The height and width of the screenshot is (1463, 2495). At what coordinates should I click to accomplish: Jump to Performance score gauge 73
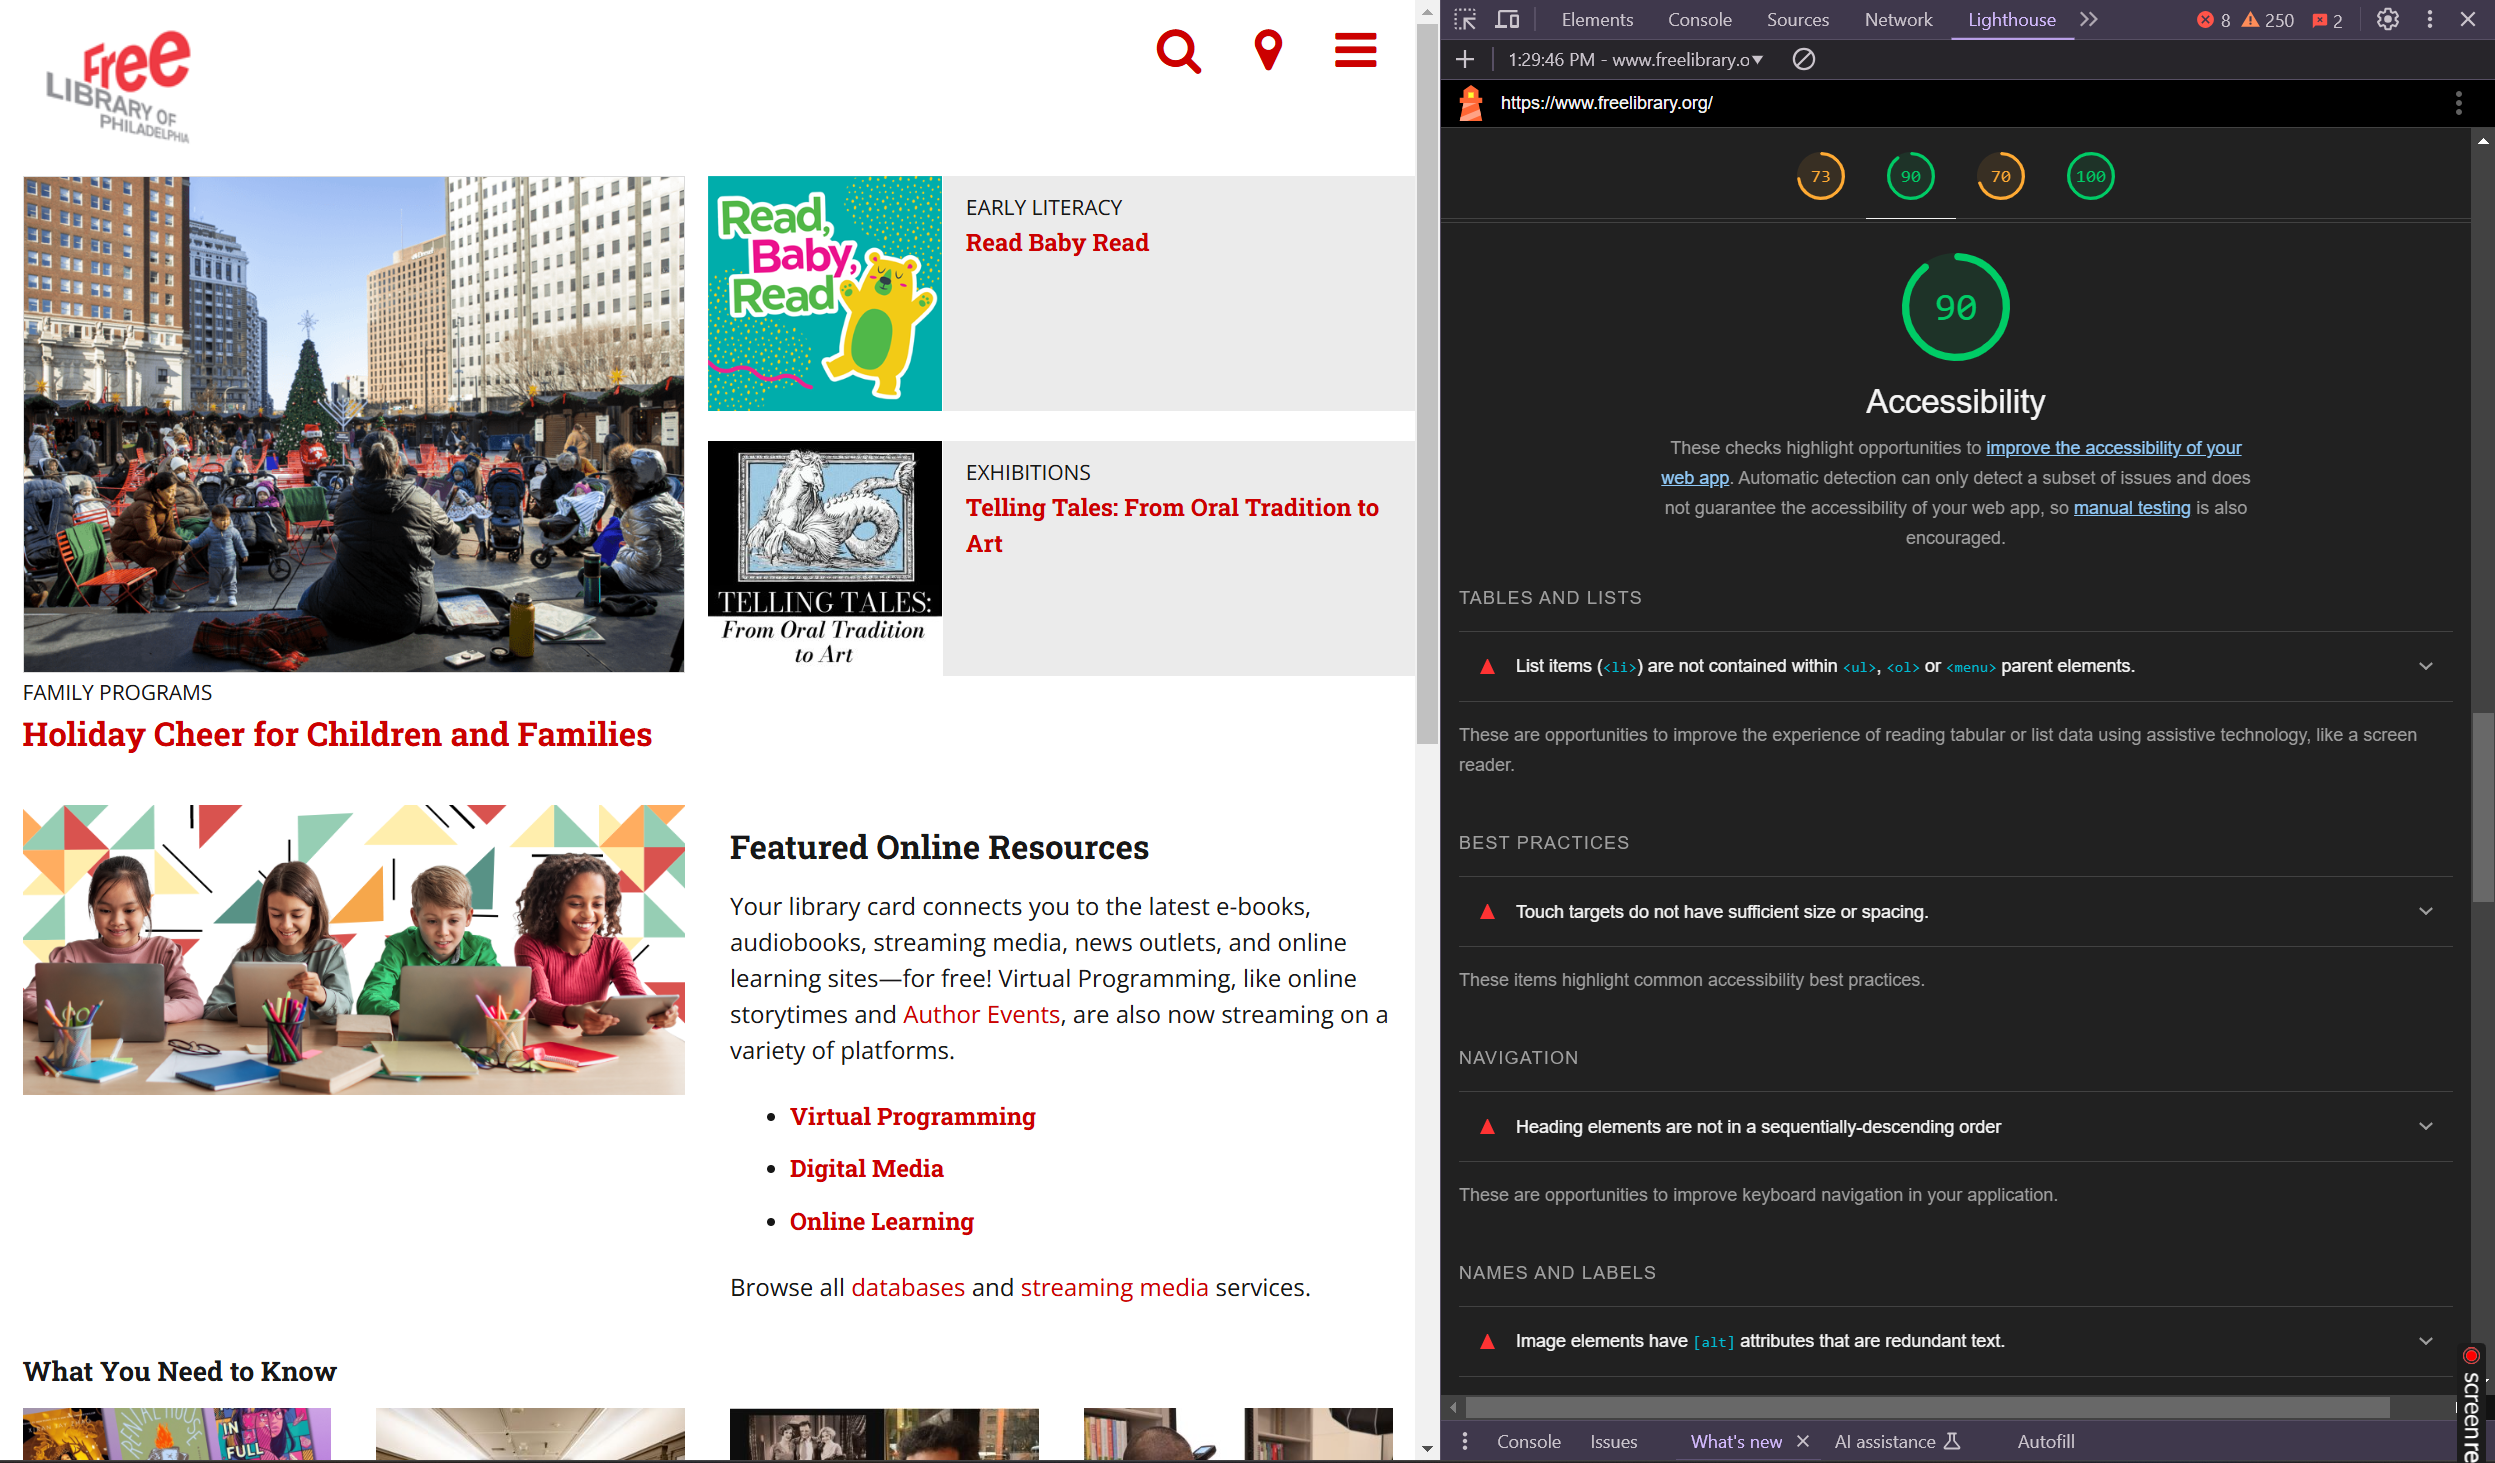pyautogui.click(x=1820, y=176)
